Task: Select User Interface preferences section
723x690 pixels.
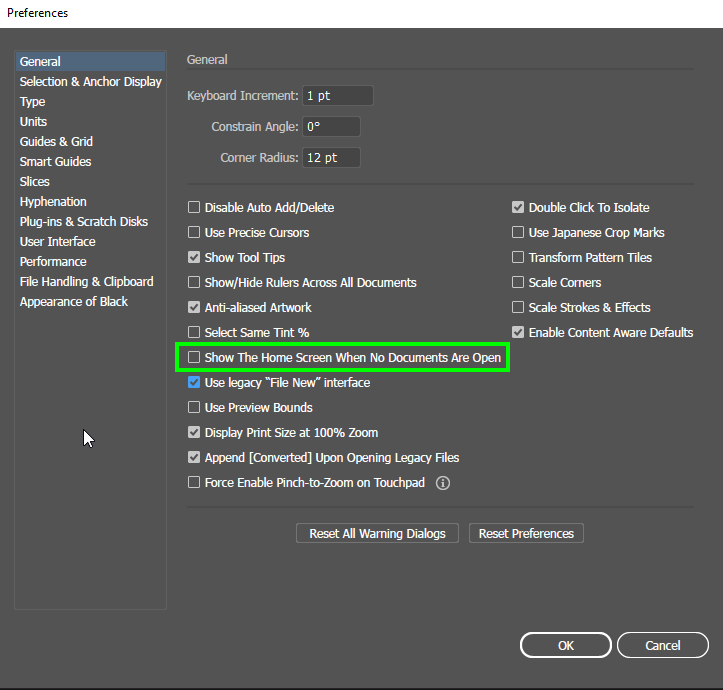Action: [58, 242]
